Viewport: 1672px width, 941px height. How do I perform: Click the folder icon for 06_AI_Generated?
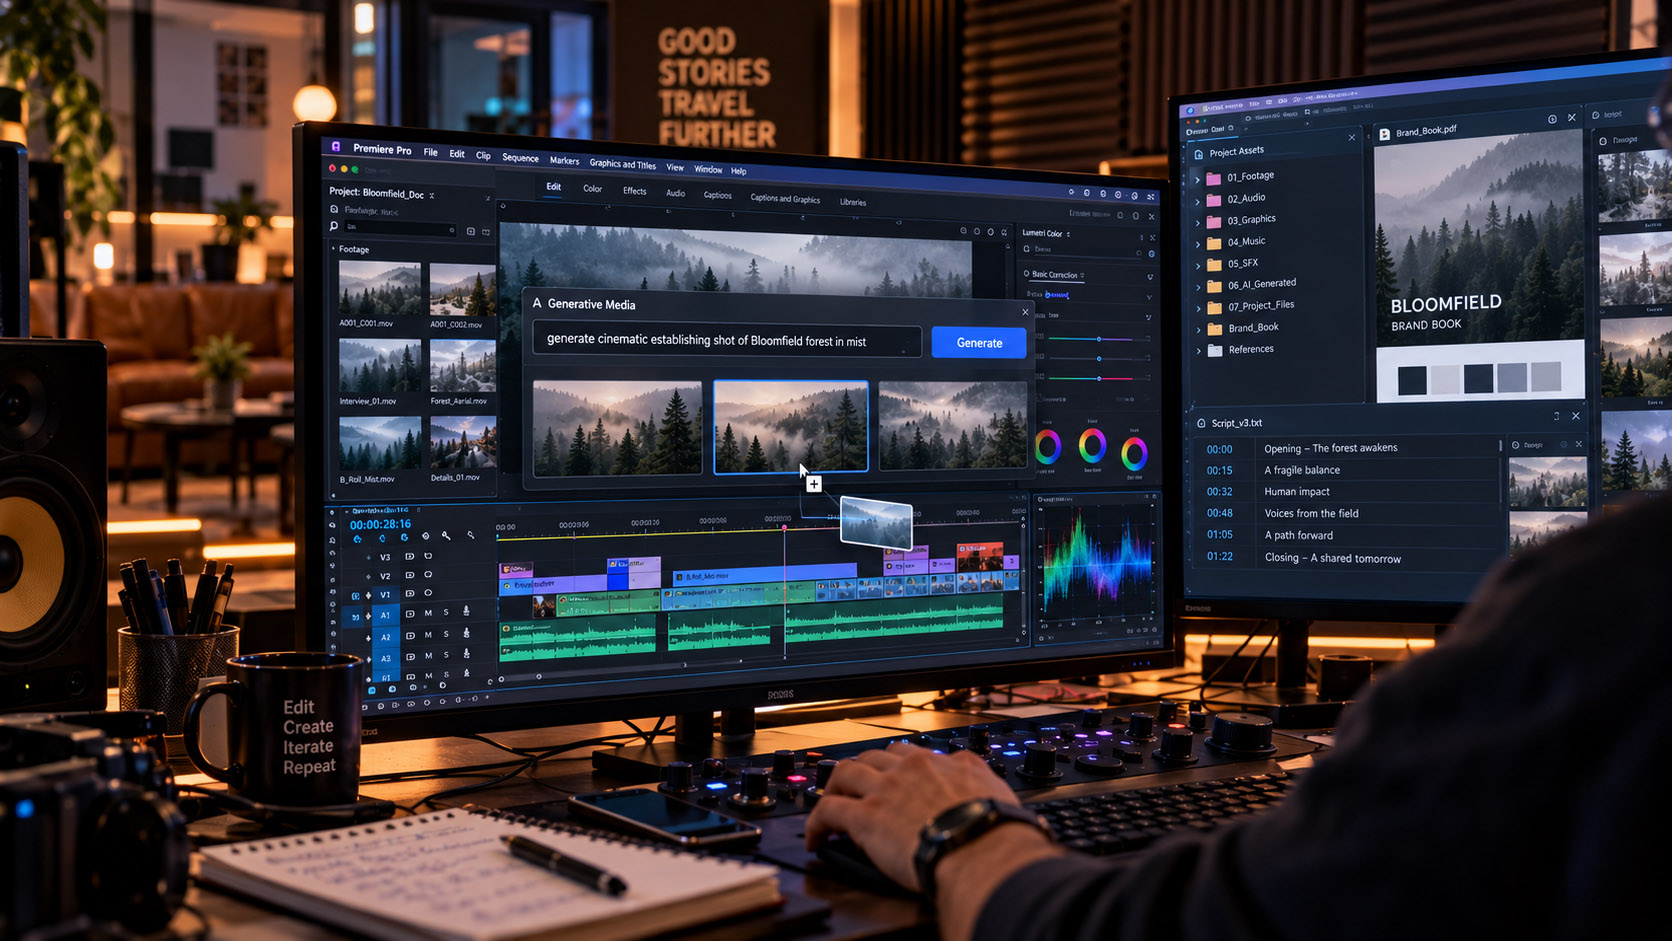(1214, 286)
